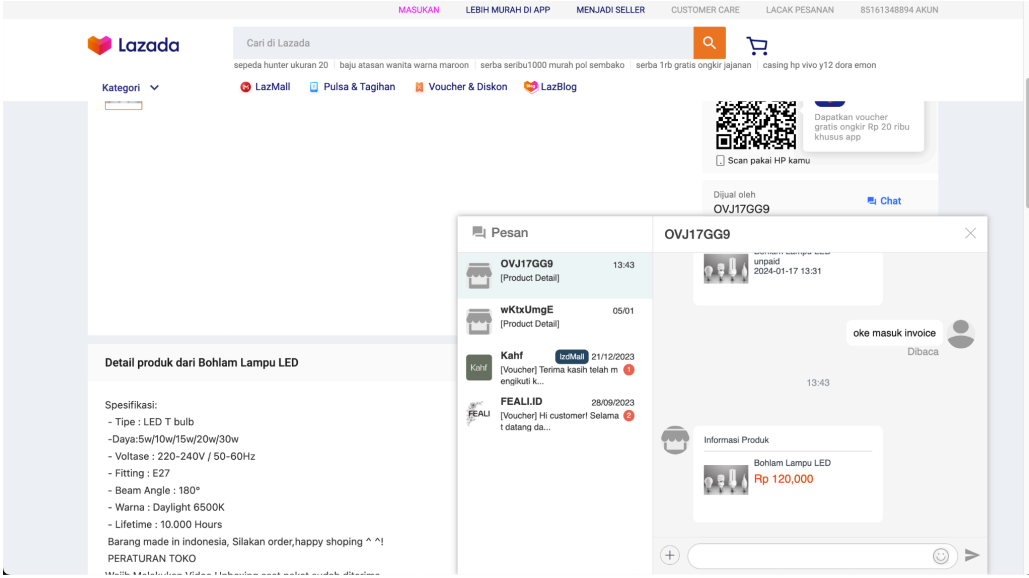Click the oke masuk invoice message bubble
This screenshot has height=578, width=1029.
[894, 333]
